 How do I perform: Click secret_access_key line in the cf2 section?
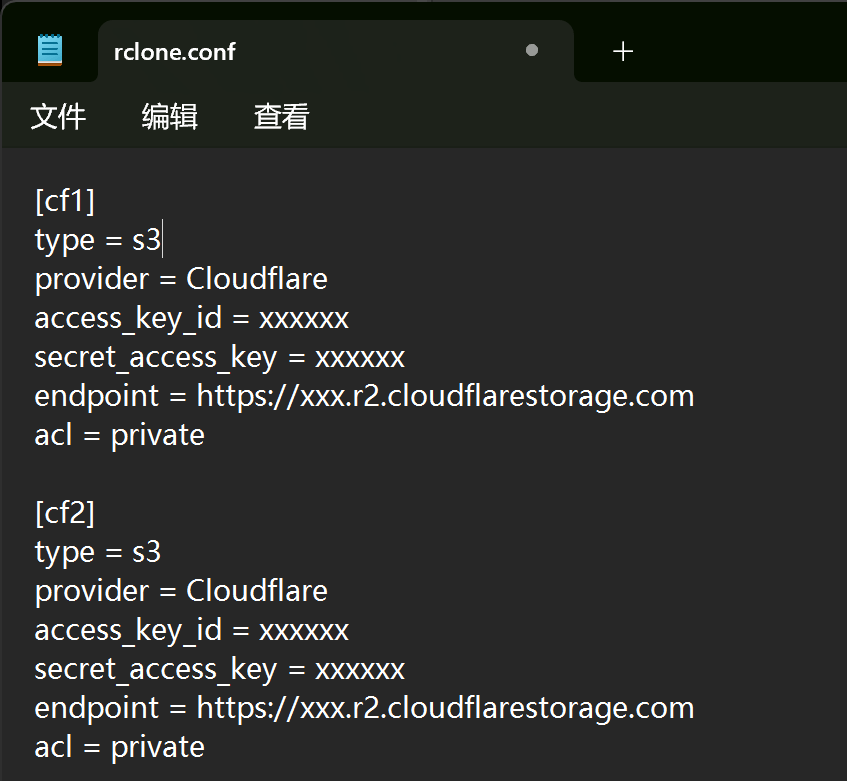point(219,669)
